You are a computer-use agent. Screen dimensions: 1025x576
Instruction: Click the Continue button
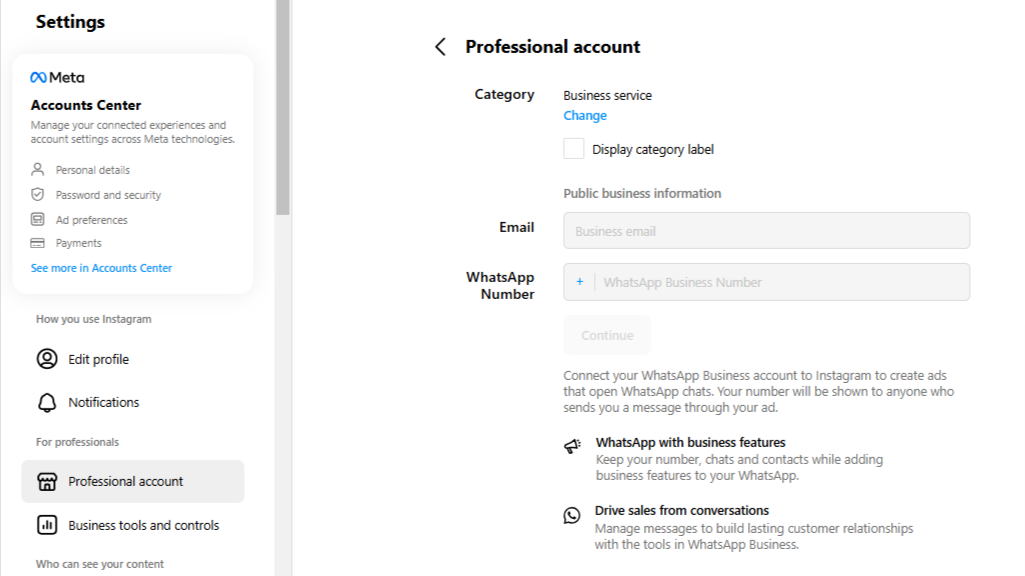pos(607,335)
